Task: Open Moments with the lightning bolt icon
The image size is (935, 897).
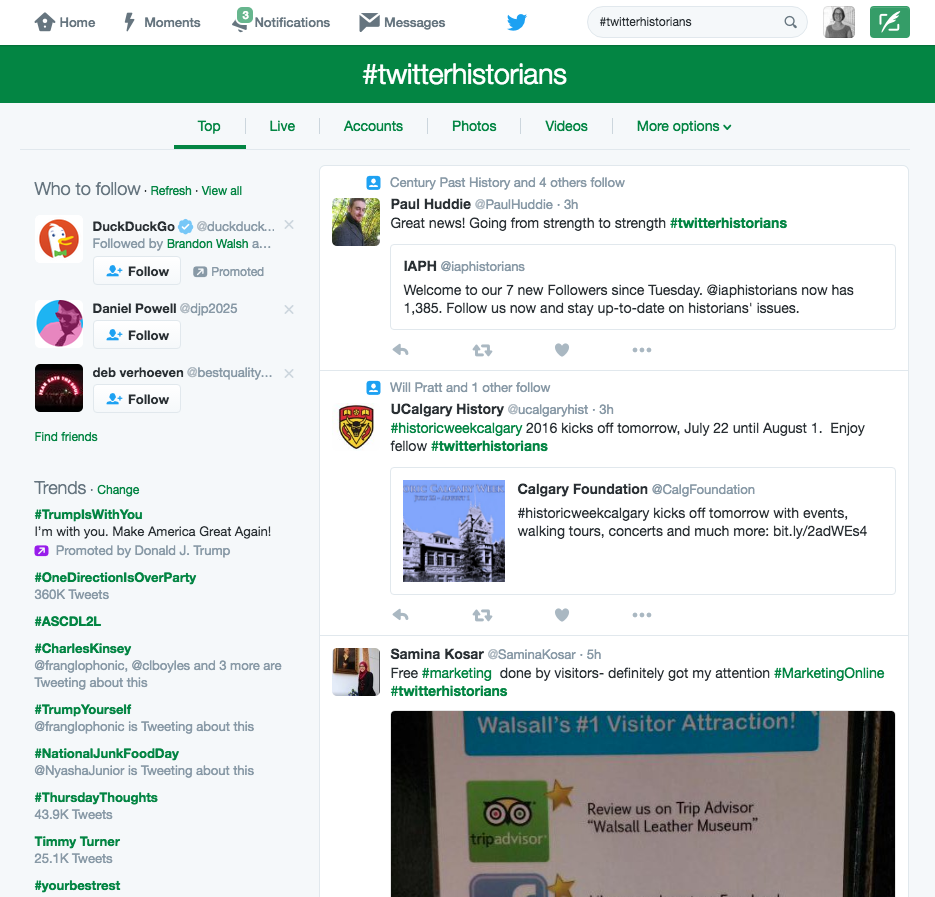Action: (129, 22)
